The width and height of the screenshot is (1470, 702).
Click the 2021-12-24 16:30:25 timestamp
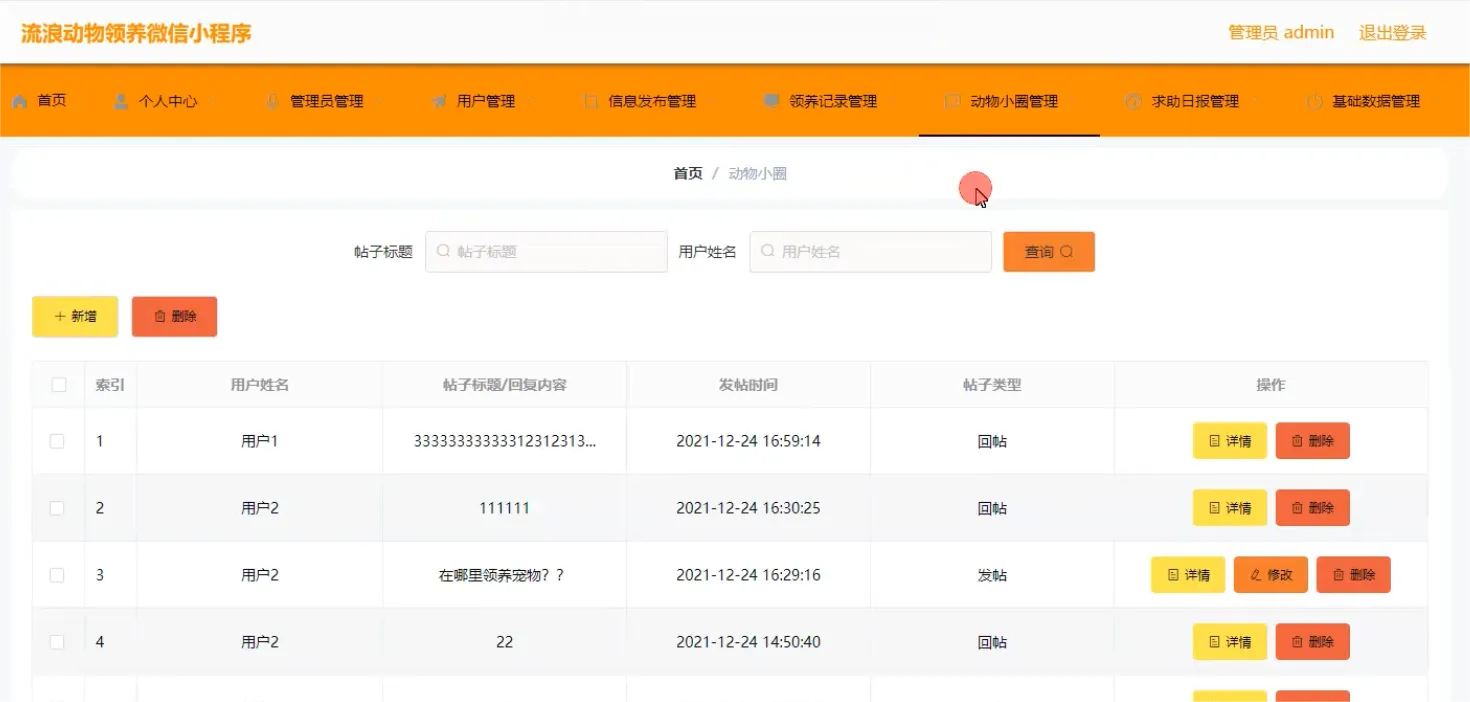tap(748, 508)
